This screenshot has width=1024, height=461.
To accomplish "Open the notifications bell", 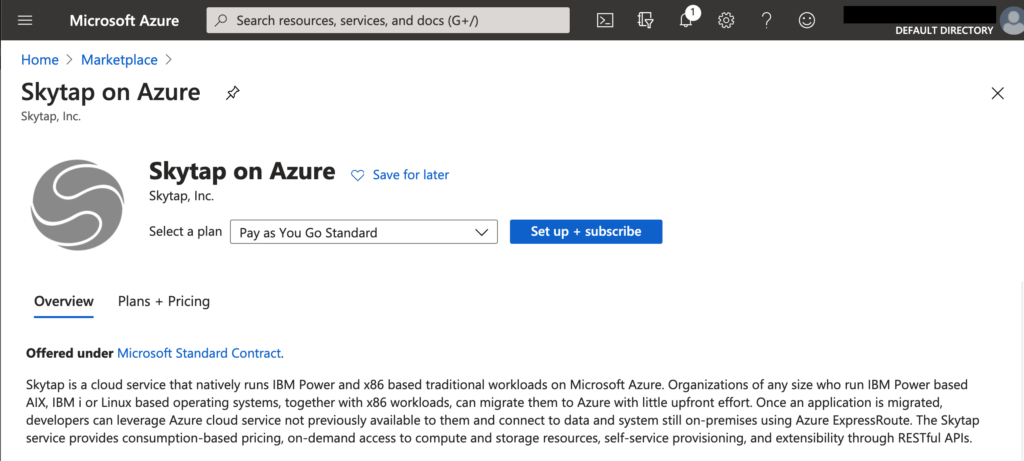I will pyautogui.click(x=686, y=20).
